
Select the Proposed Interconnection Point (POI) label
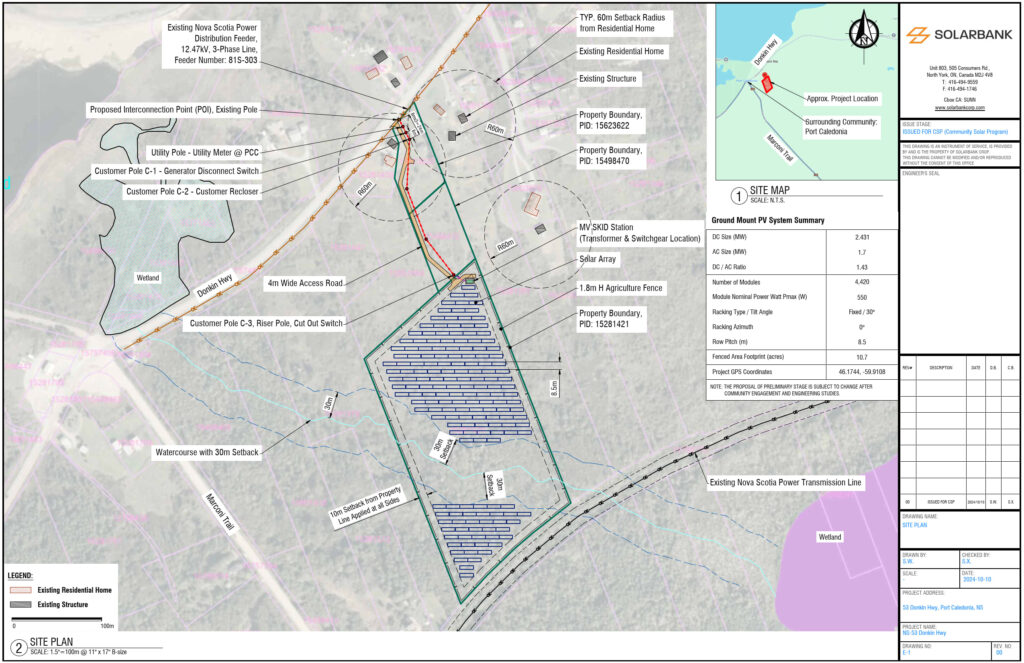coord(174,110)
